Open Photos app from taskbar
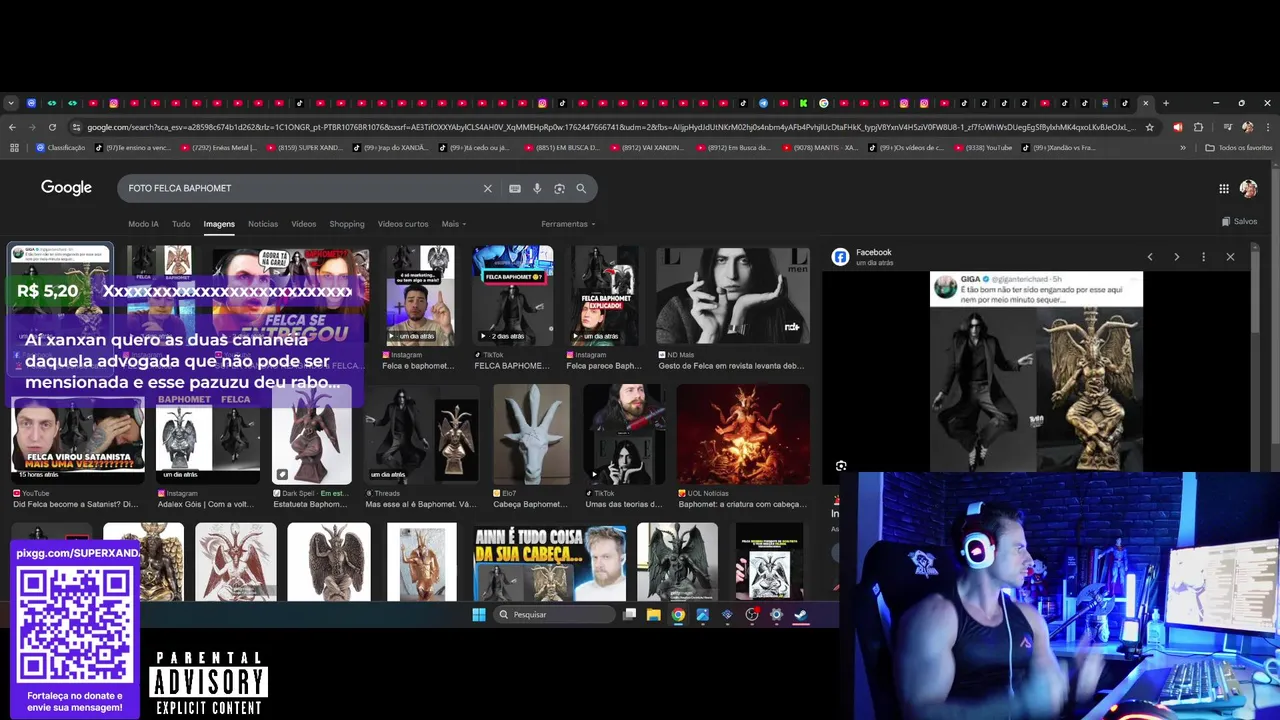The width and height of the screenshot is (1280, 720). 703,615
